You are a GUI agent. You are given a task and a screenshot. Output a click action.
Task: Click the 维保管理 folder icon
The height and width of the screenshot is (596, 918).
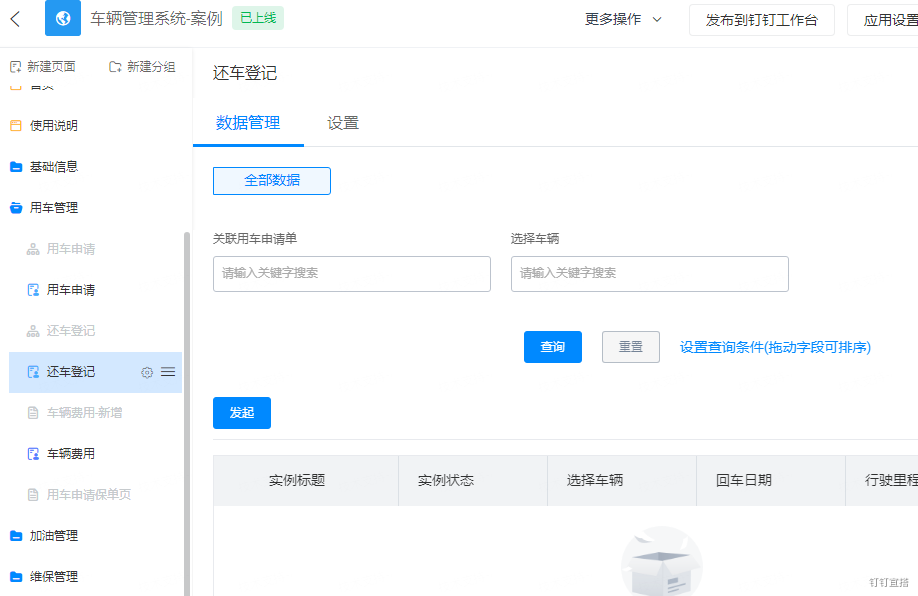pos(16,577)
